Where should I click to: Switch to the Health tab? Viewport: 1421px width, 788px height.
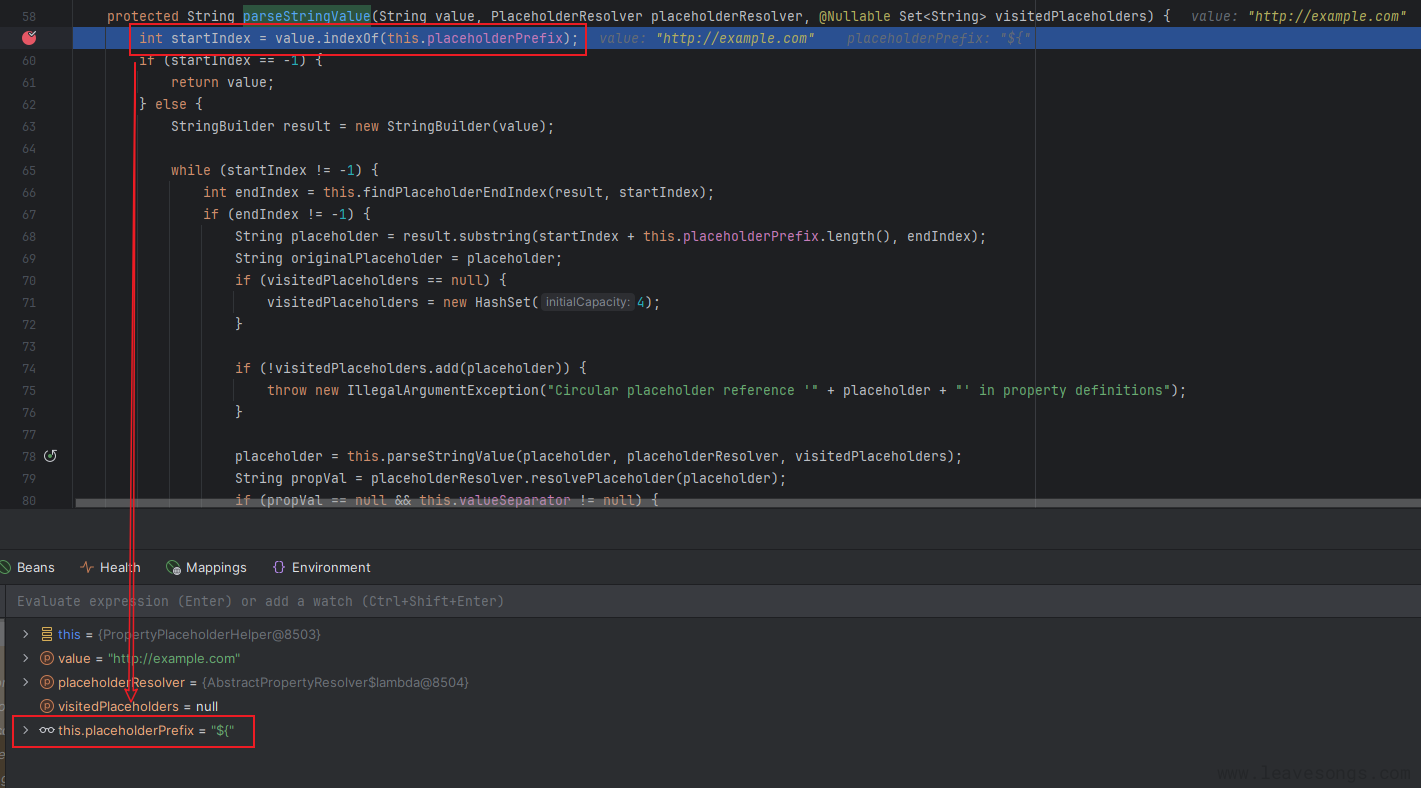[110, 567]
